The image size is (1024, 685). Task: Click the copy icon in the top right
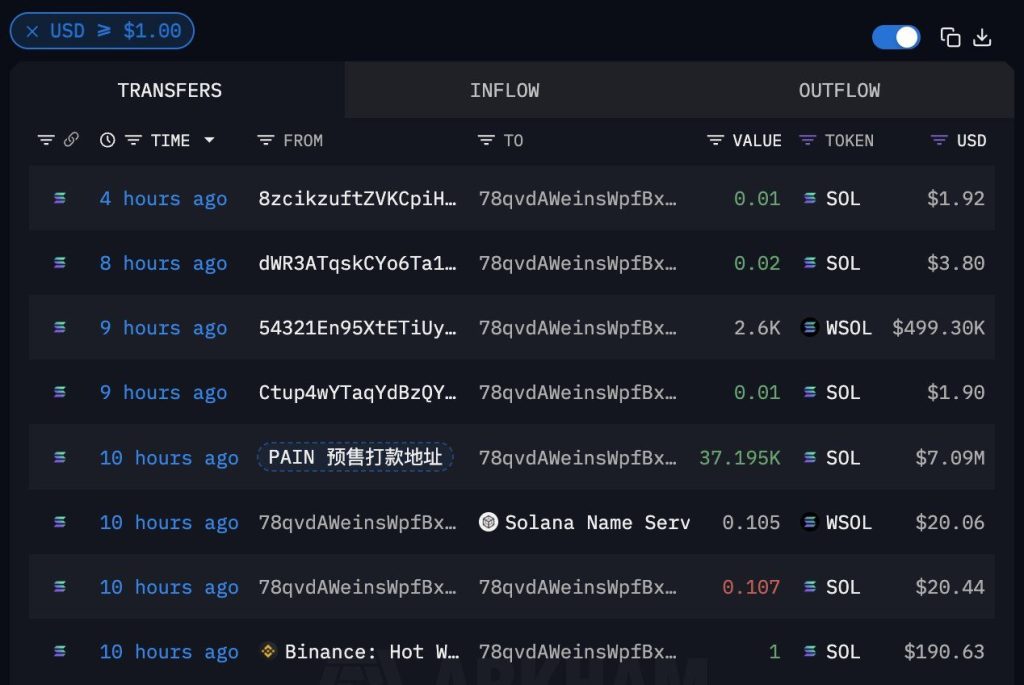pyautogui.click(x=950, y=36)
